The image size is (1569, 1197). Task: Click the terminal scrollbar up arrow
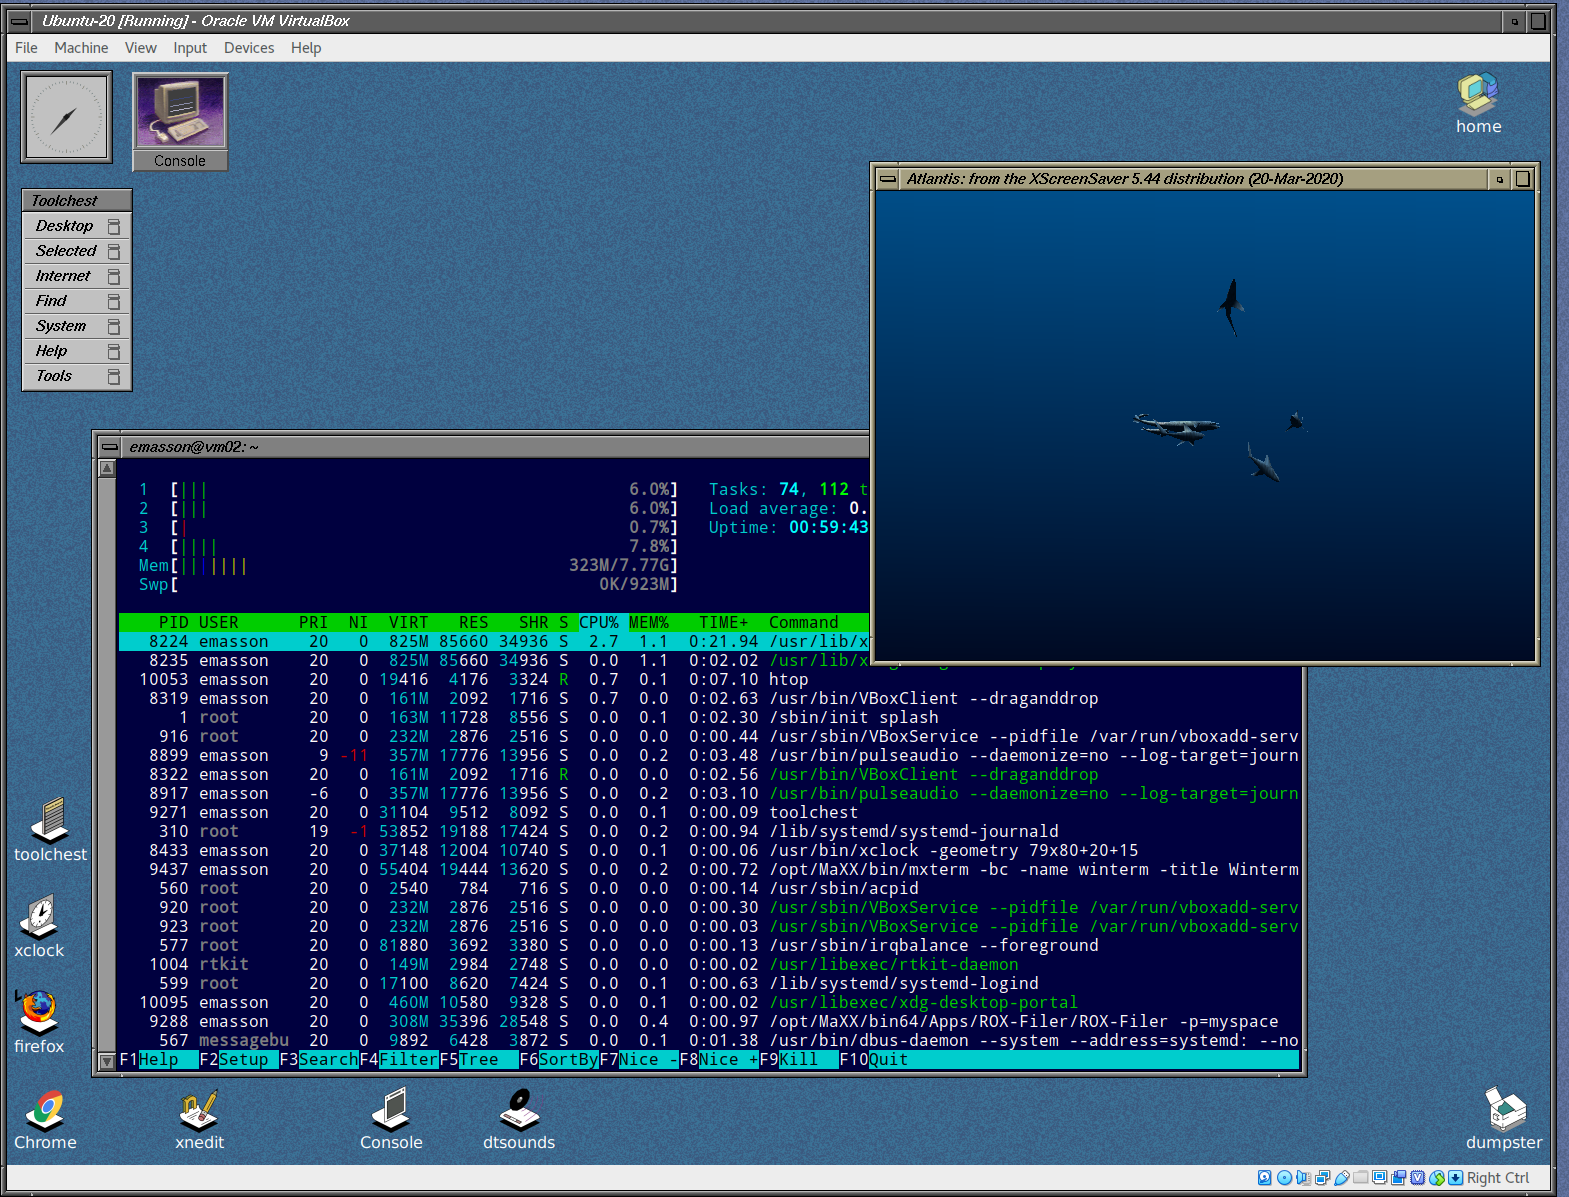tap(107, 468)
